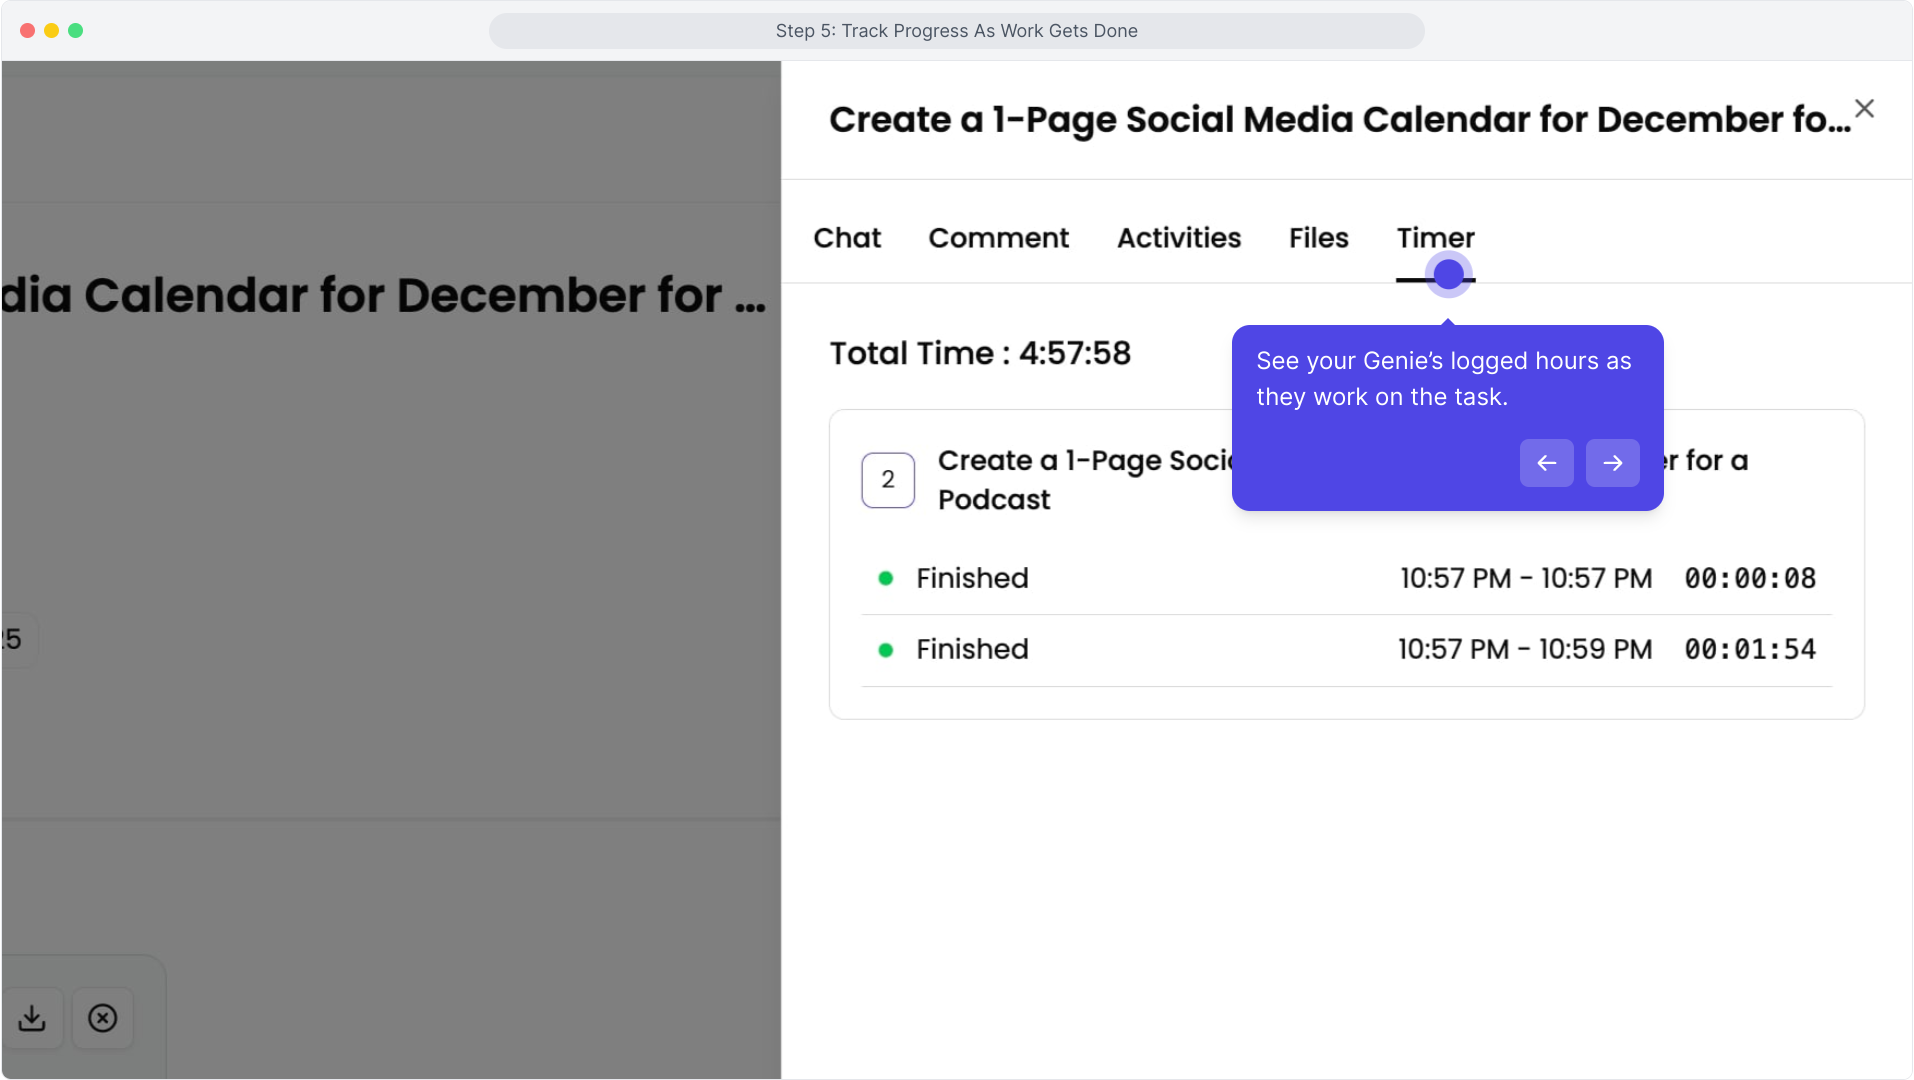Close the task details panel
Screen dimensions: 1914x1080
coord(1864,109)
